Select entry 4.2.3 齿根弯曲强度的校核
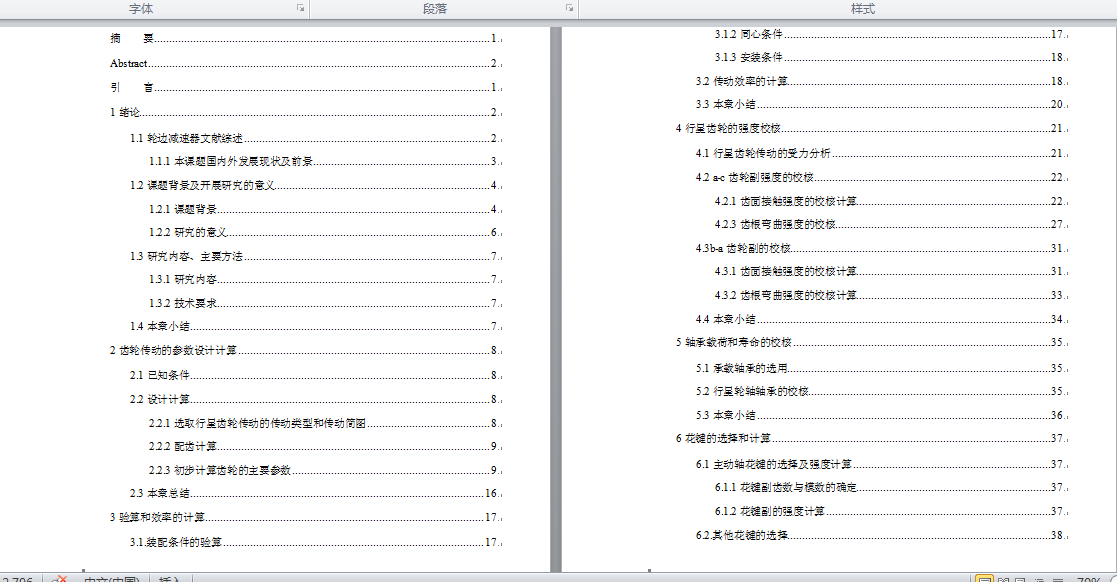 click(891, 224)
